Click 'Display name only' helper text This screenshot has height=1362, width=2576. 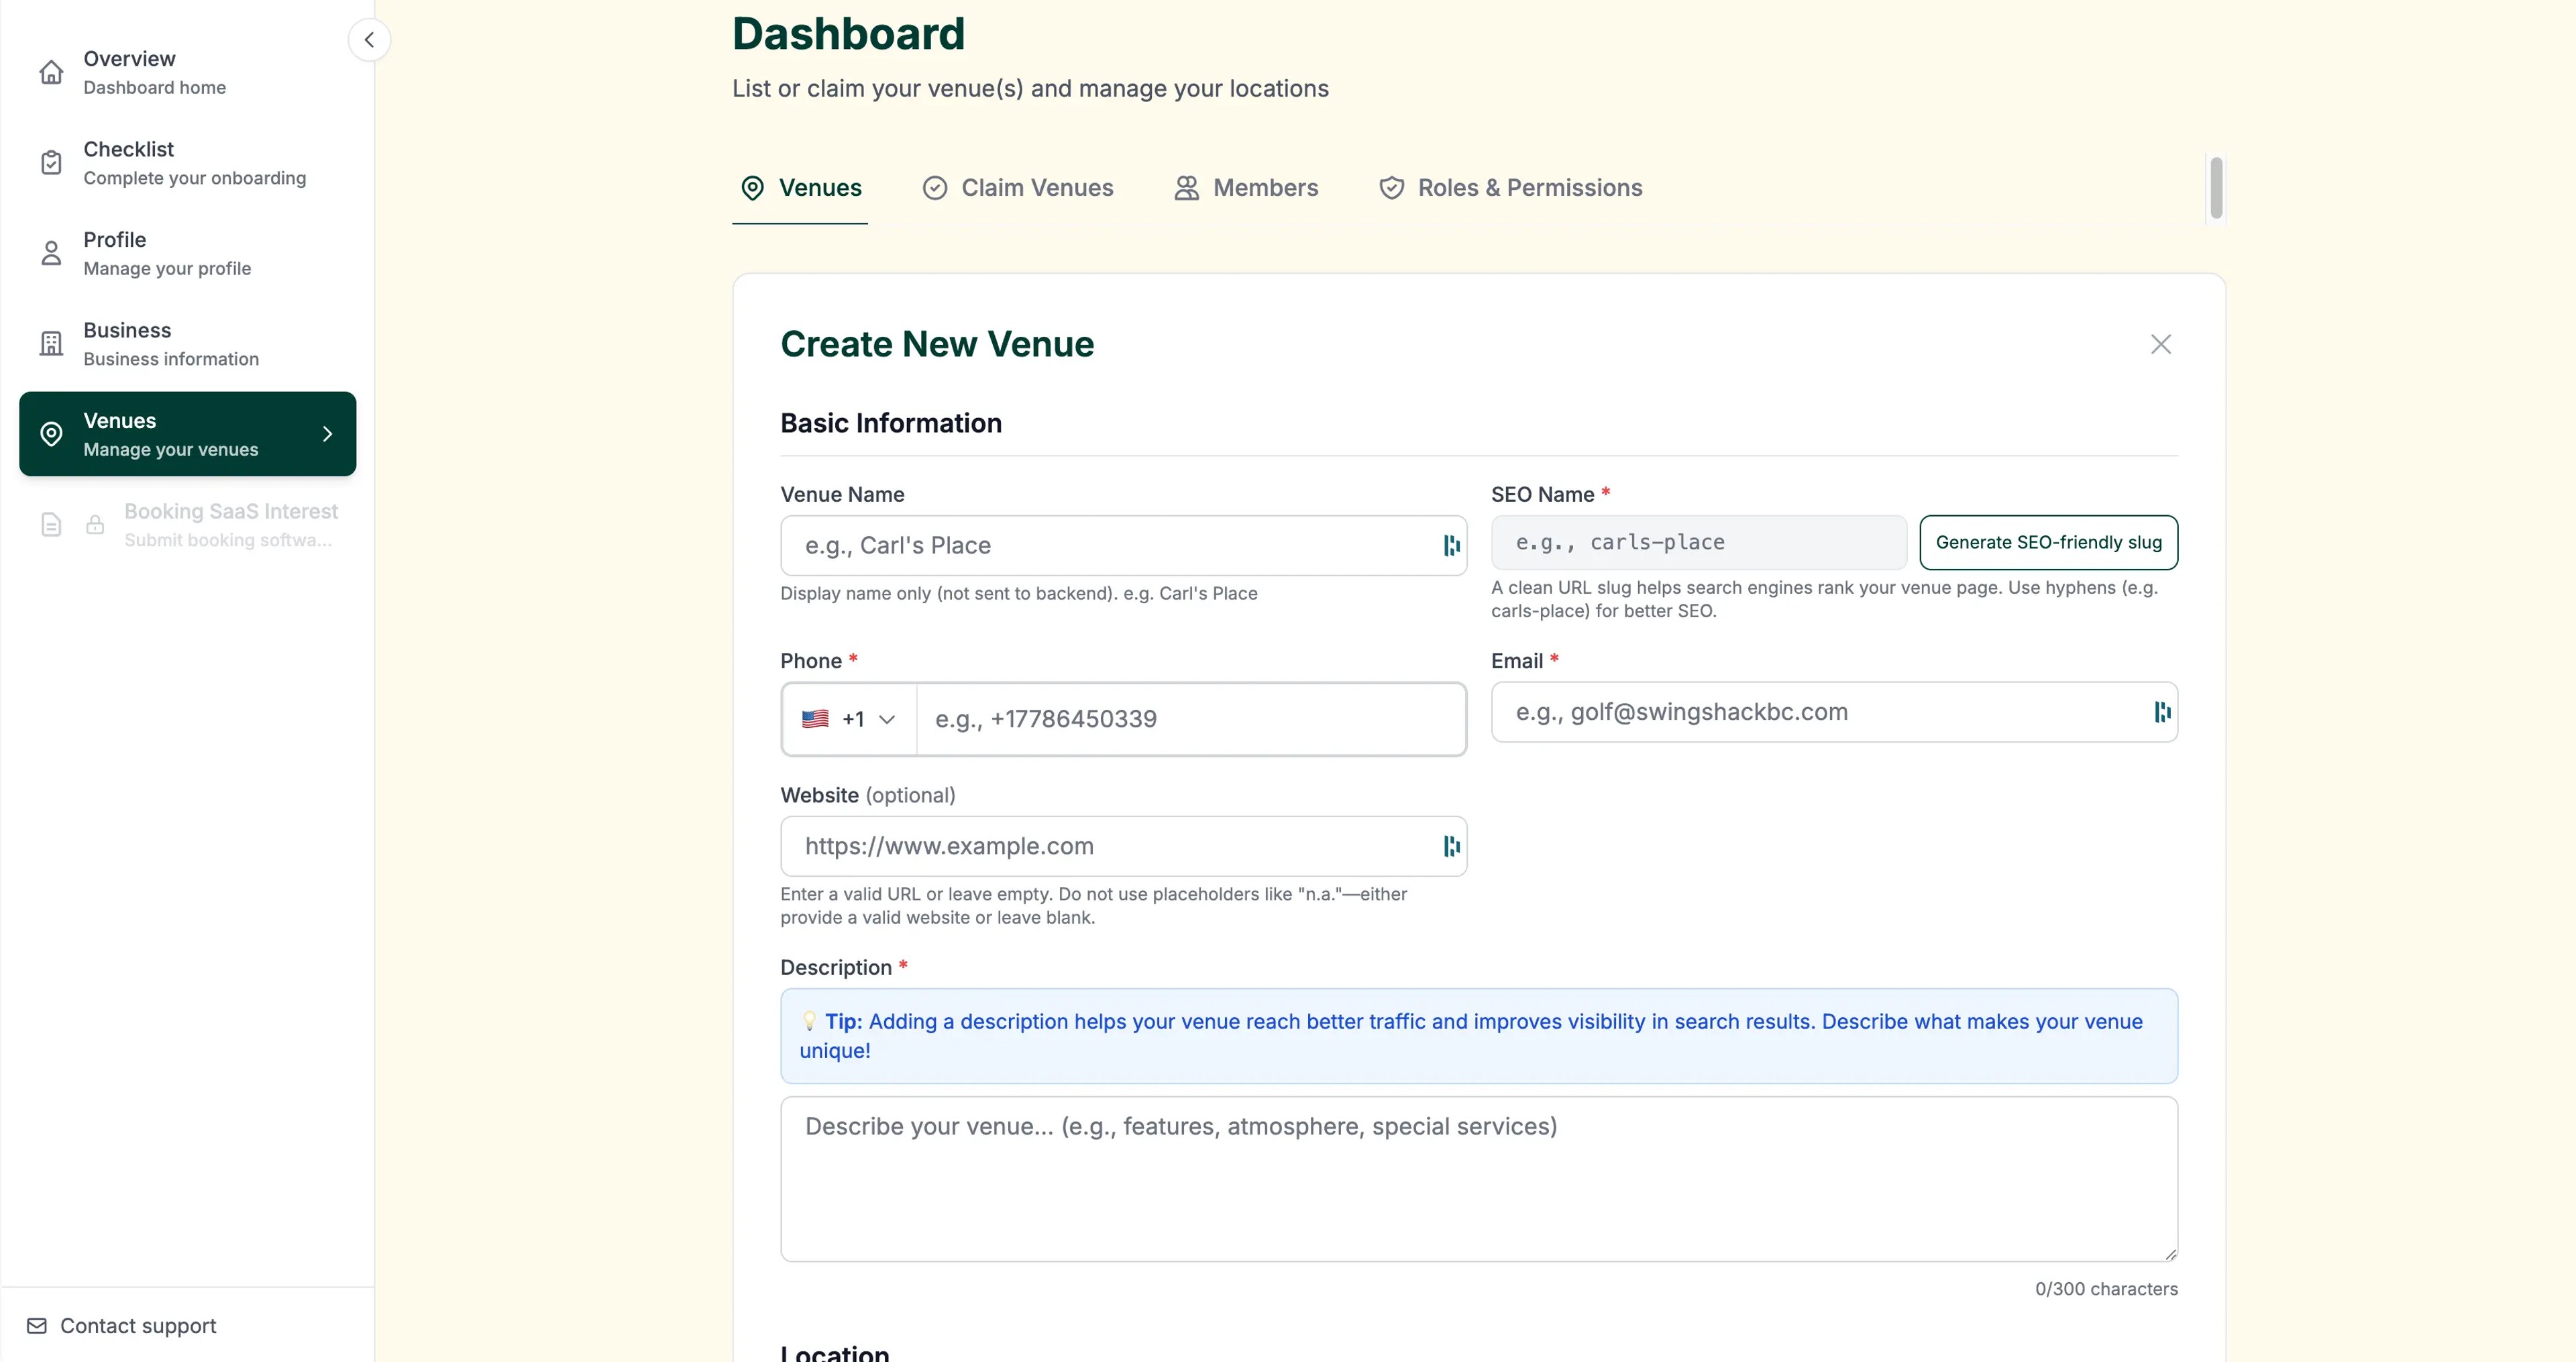click(1019, 593)
